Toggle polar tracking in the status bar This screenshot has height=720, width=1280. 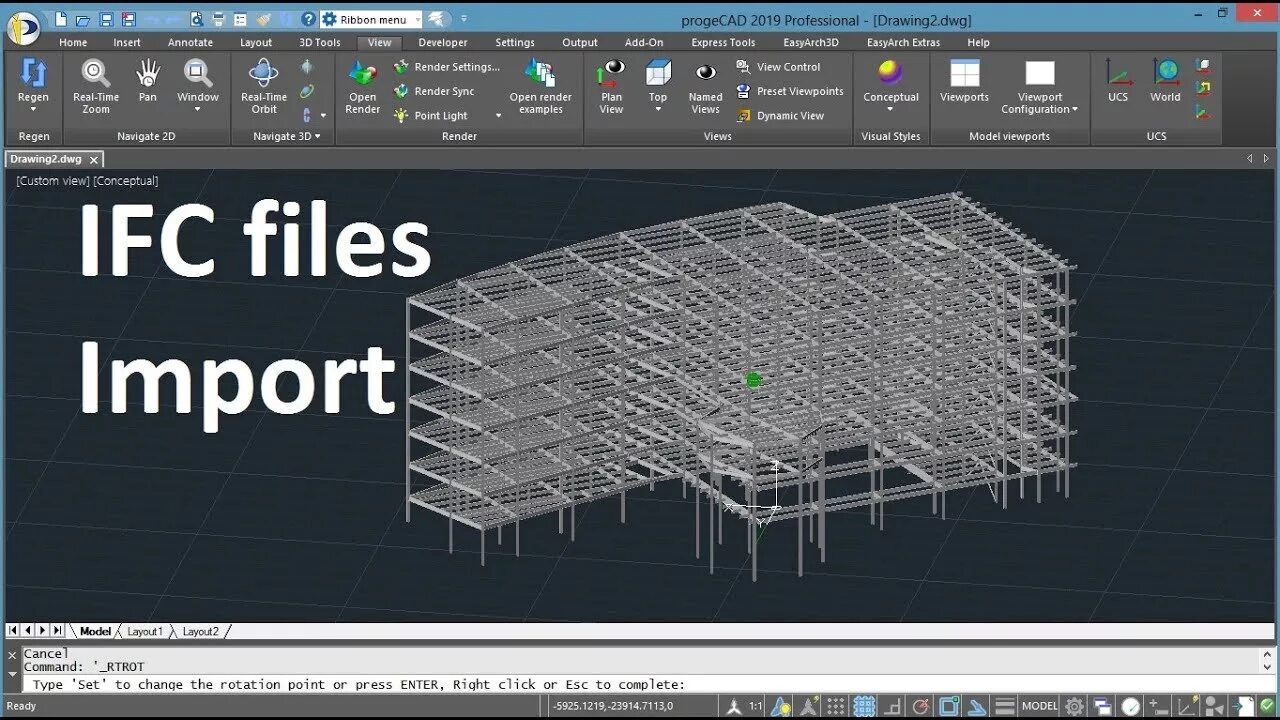[920, 706]
